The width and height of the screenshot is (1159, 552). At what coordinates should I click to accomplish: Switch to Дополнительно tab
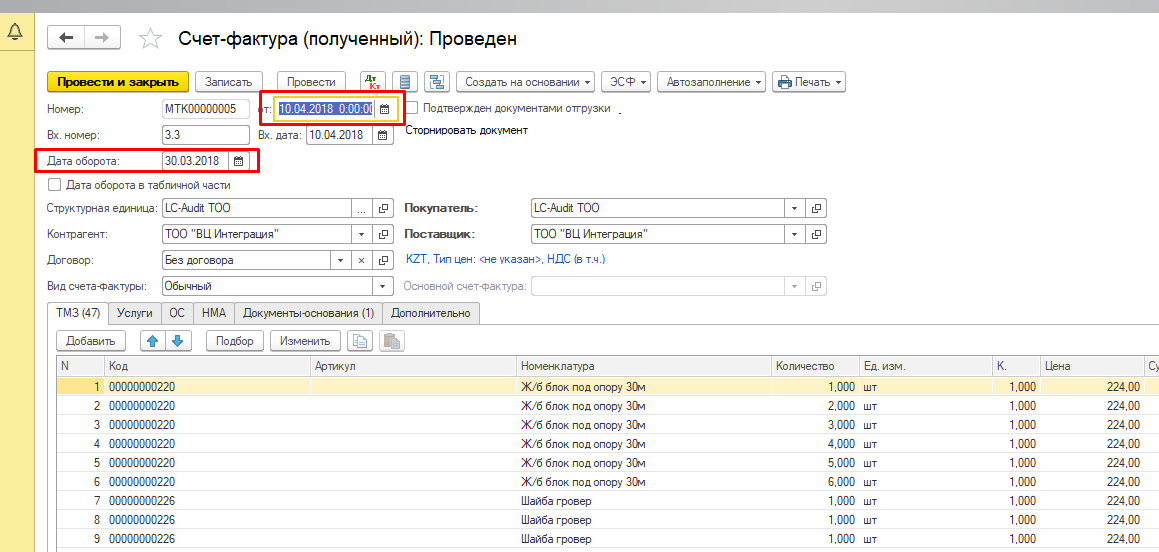[x=431, y=313]
